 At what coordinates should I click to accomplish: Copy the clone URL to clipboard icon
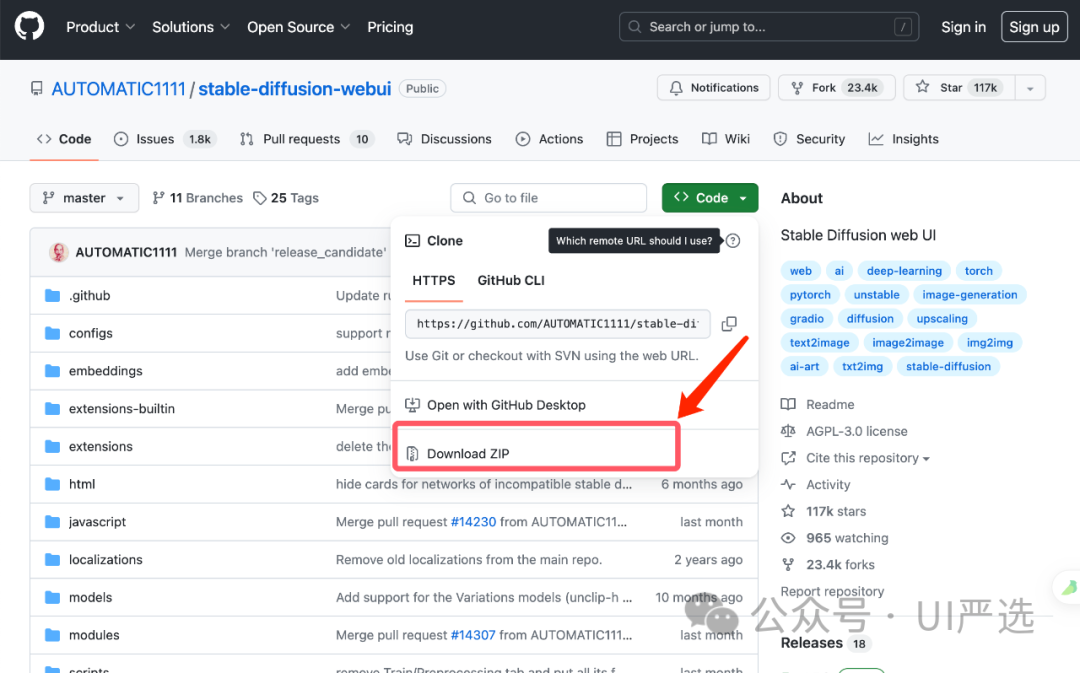coord(729,324)
